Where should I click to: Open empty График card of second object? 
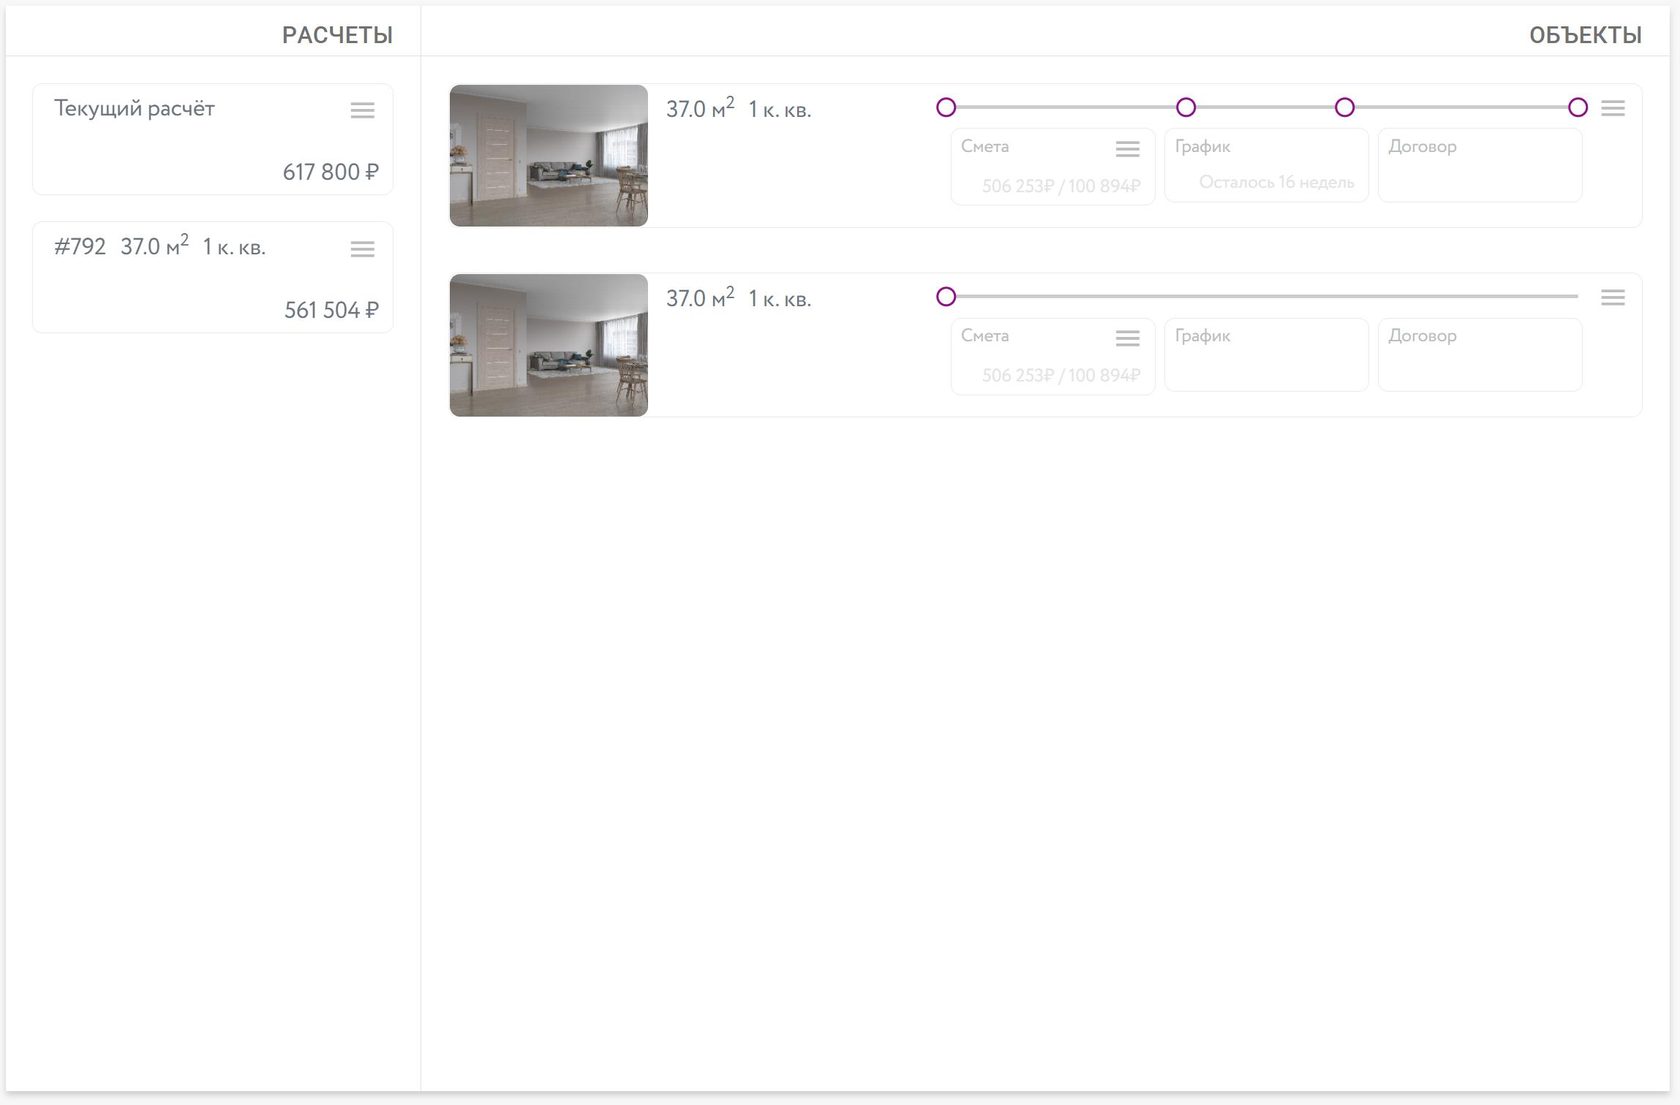1267,355
